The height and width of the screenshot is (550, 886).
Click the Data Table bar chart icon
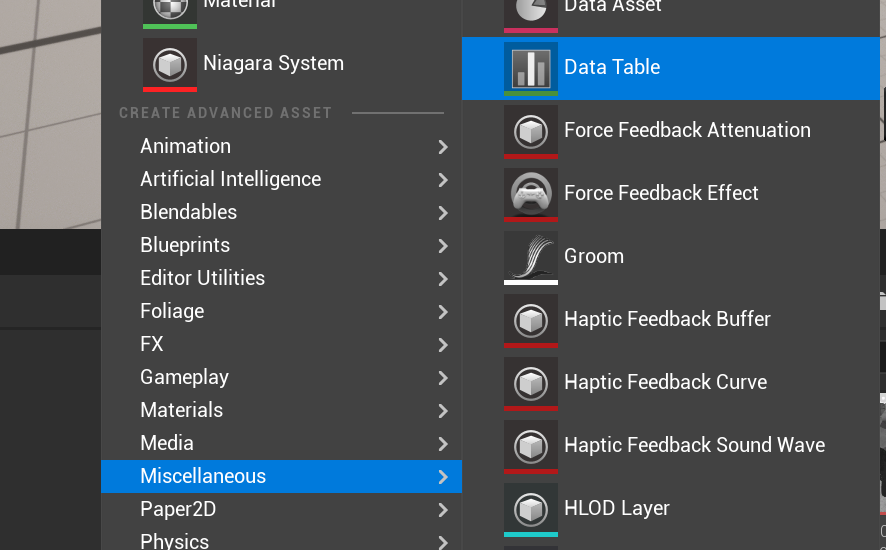pos(530,68)
